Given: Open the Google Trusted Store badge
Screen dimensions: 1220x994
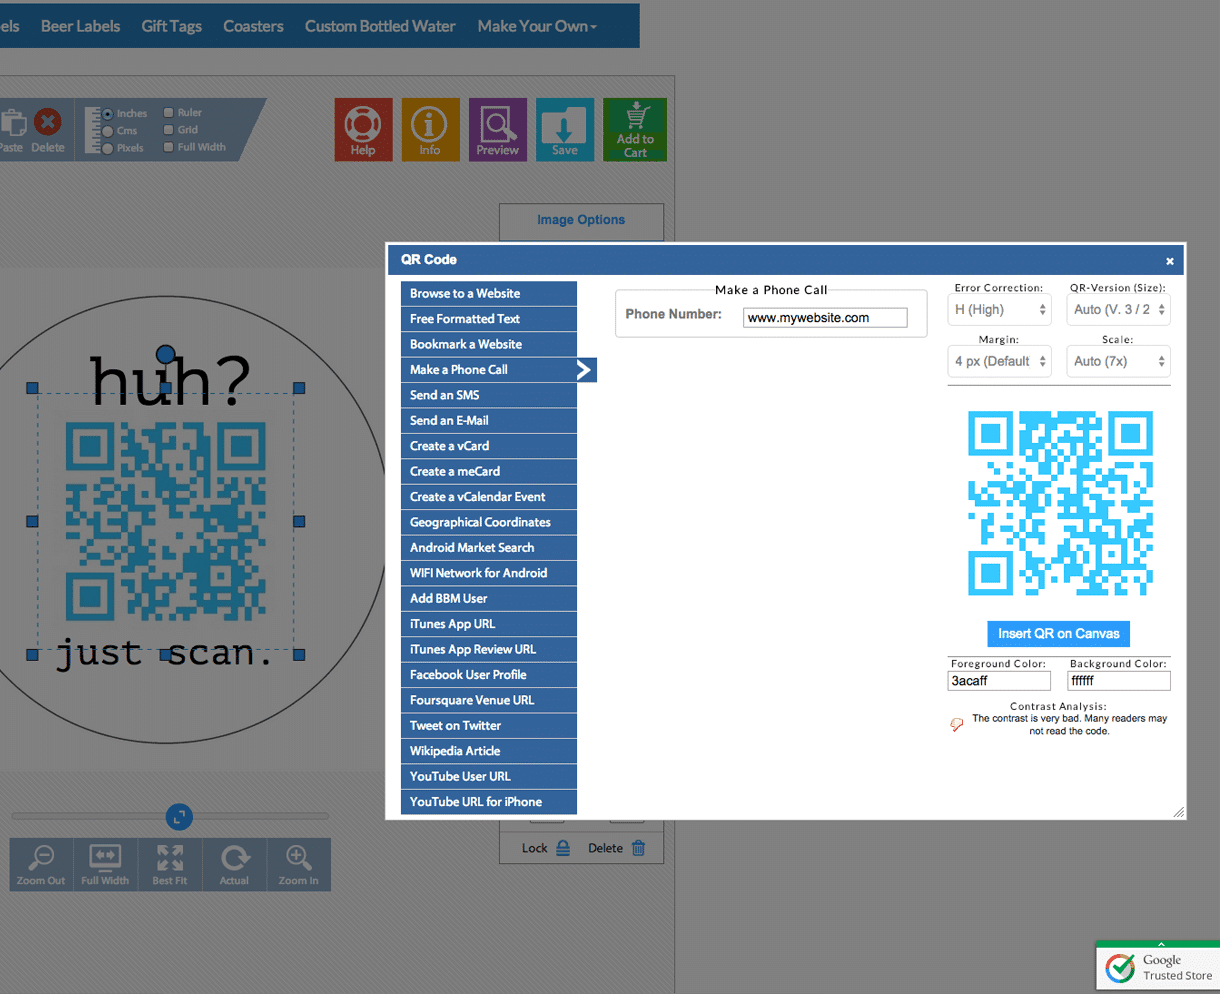Looking at the screenshot, I should (x=1158, y=967).
